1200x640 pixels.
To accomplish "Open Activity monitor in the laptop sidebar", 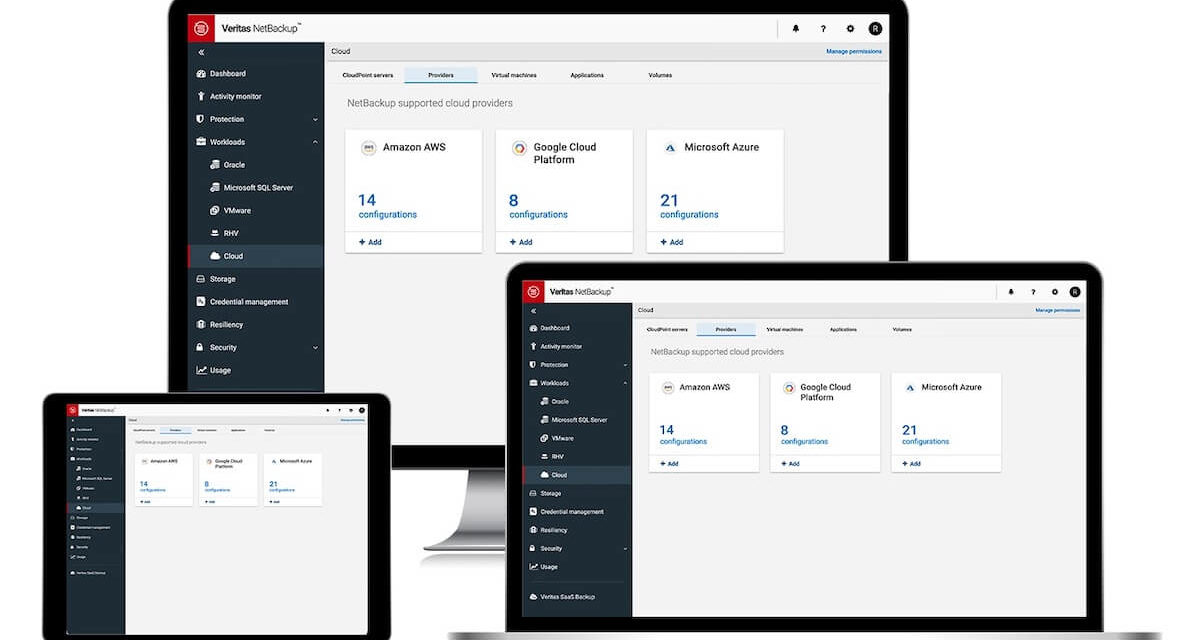I will [x=555, y=346].
